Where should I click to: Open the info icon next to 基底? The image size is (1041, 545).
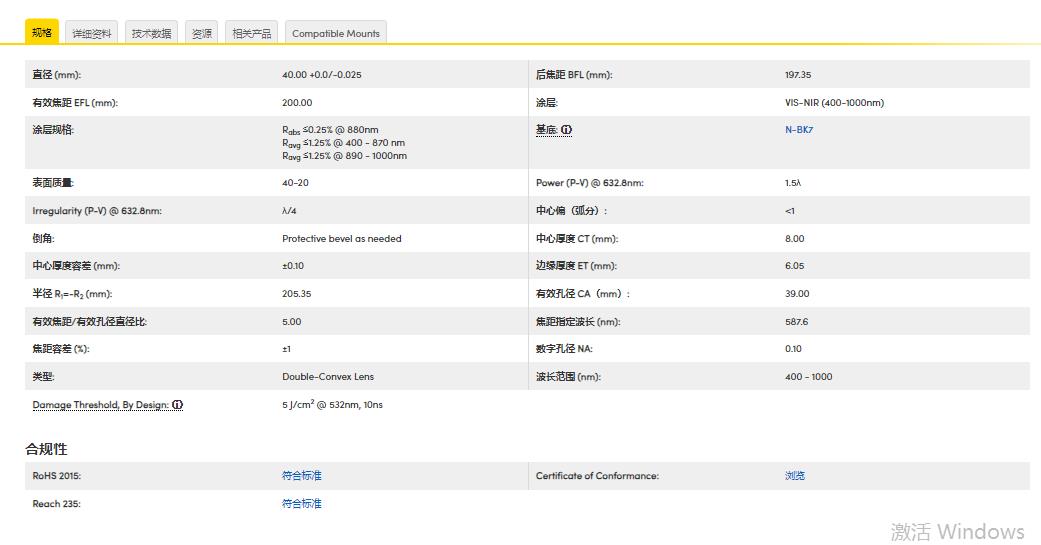pos(567,130)
